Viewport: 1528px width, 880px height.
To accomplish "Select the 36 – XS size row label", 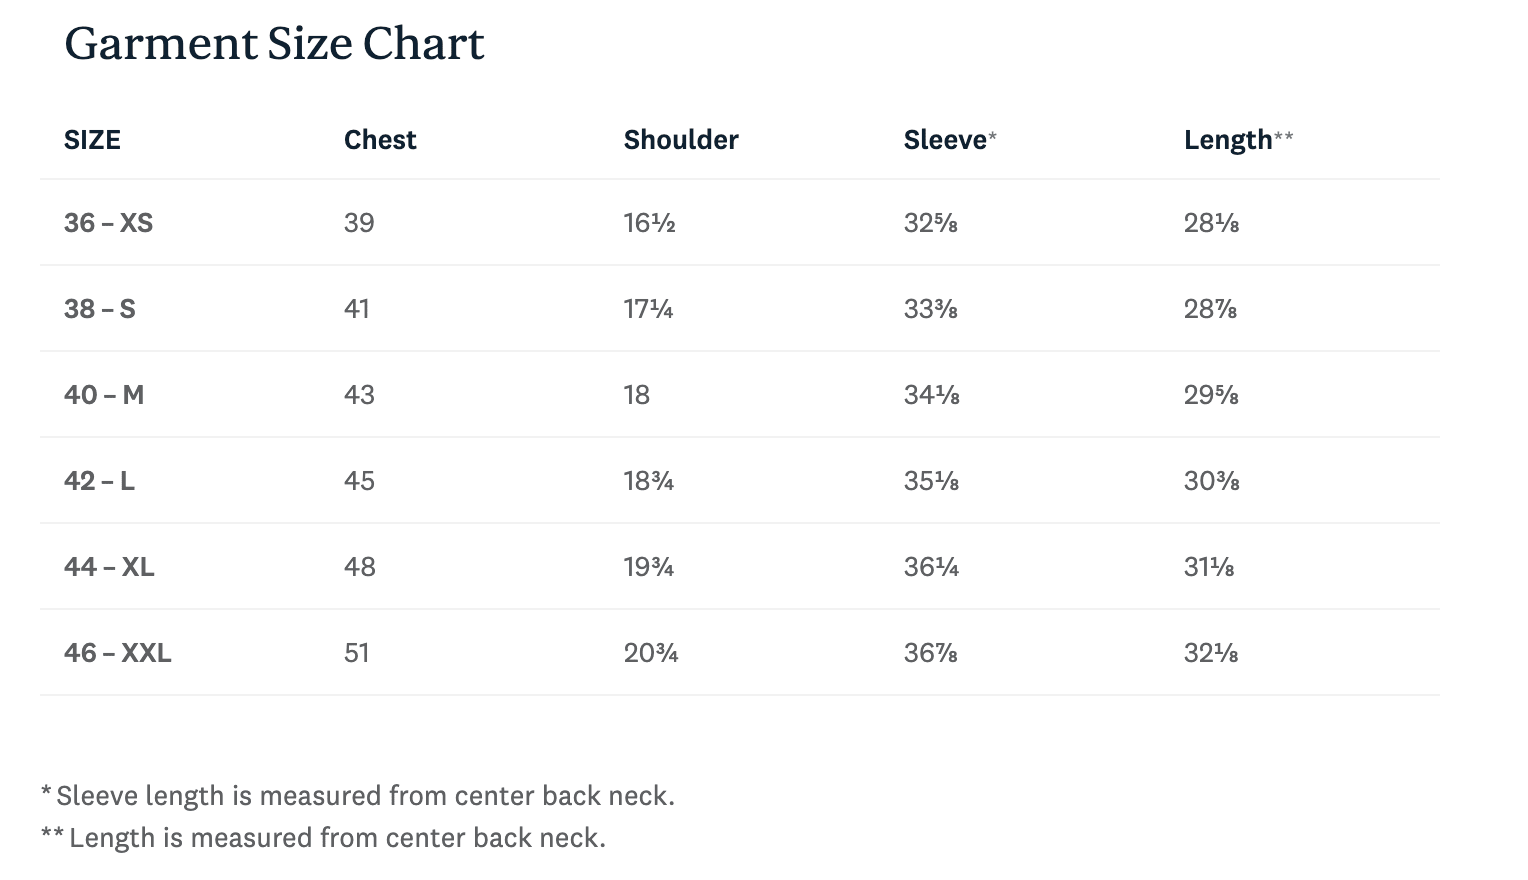I will click(108, 223).
